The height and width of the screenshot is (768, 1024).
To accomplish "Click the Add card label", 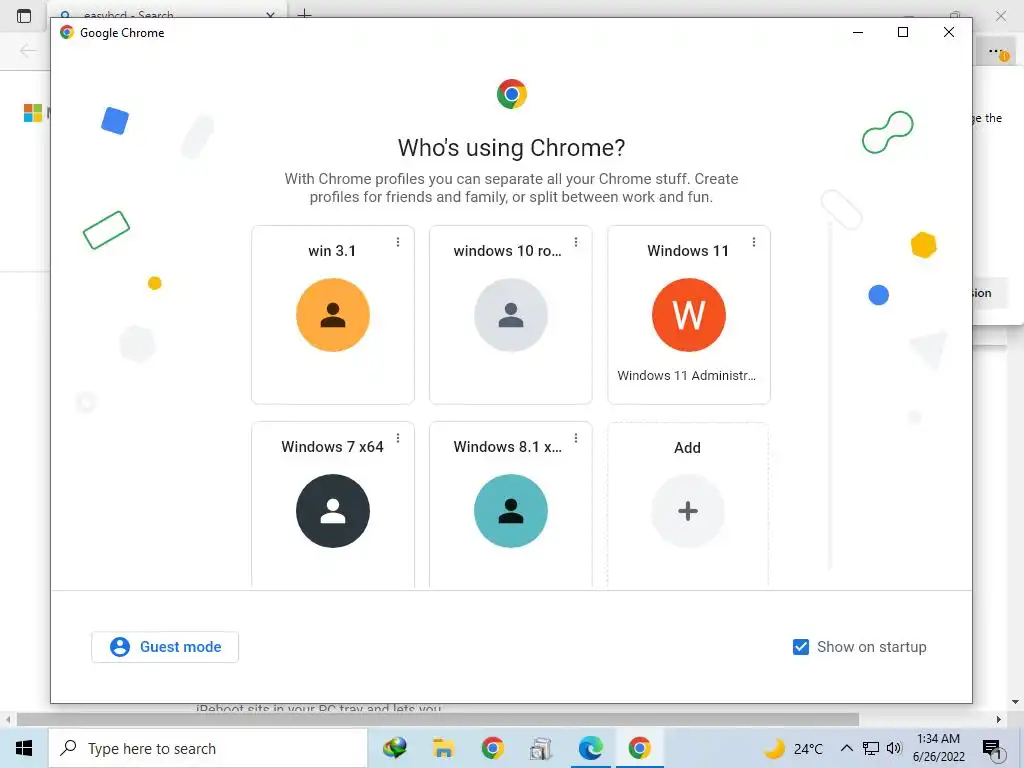I will 687,447.
